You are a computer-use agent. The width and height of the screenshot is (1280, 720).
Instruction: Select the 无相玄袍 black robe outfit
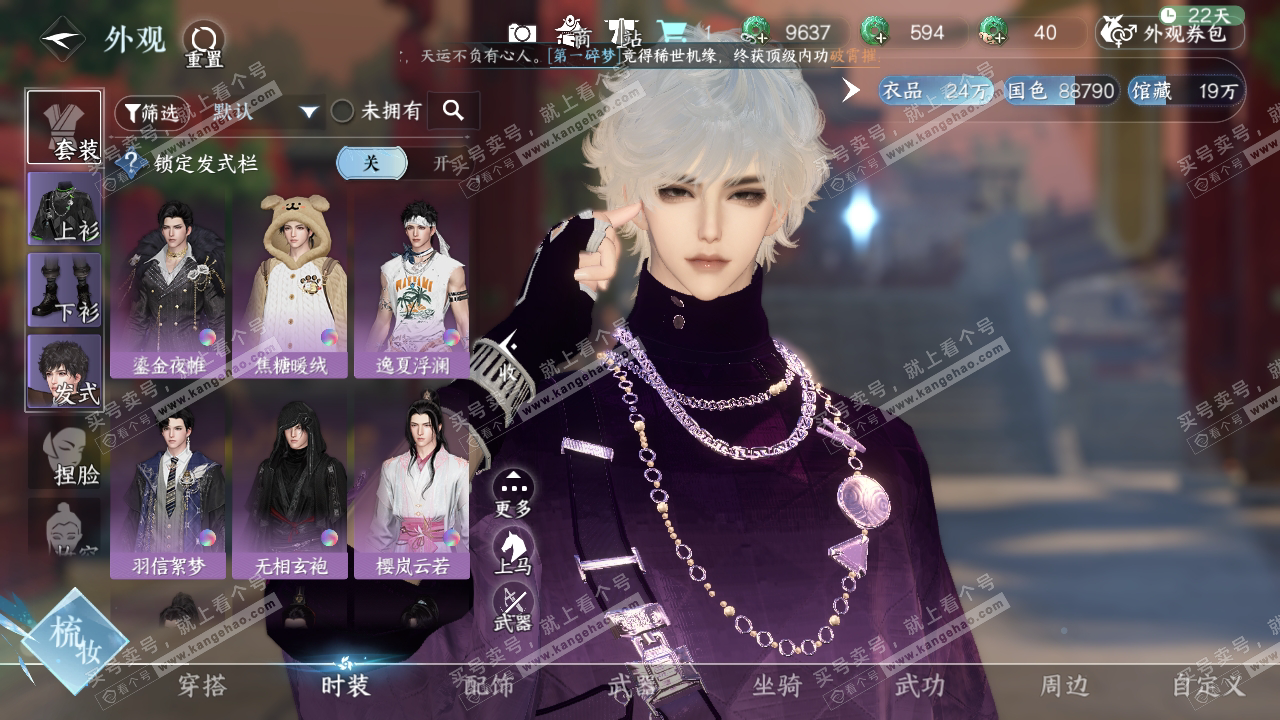pyautogui.click(x=290, y=487)
